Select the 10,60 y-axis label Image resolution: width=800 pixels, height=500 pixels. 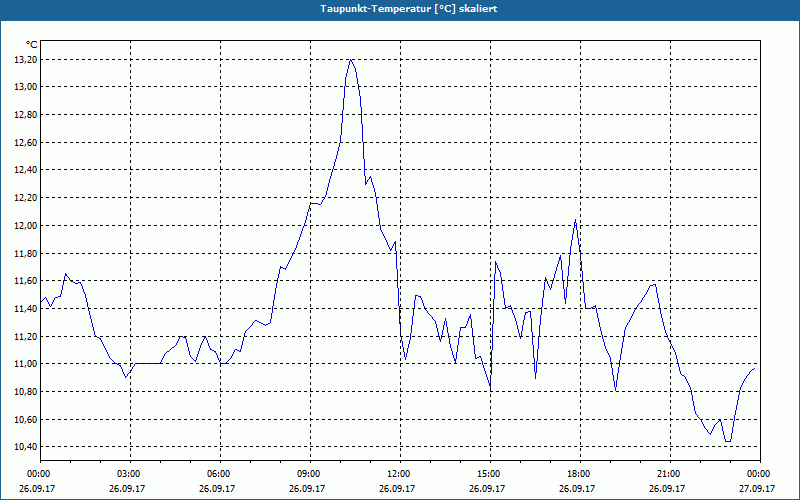pos(27,419)
